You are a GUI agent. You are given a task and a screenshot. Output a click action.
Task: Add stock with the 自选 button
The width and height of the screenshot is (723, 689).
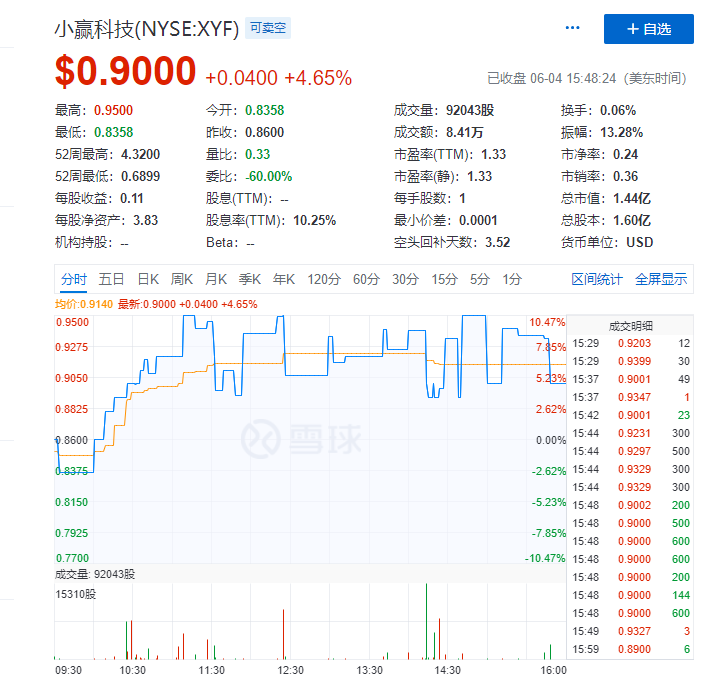[648, 29]
